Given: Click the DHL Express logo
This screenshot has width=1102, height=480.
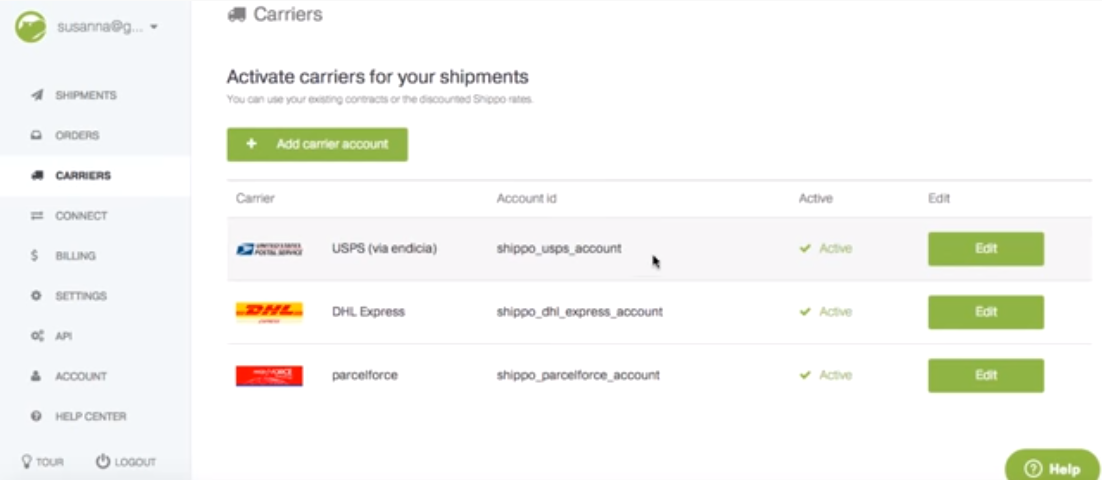Looking at the screenshot, I should point(269,312).
